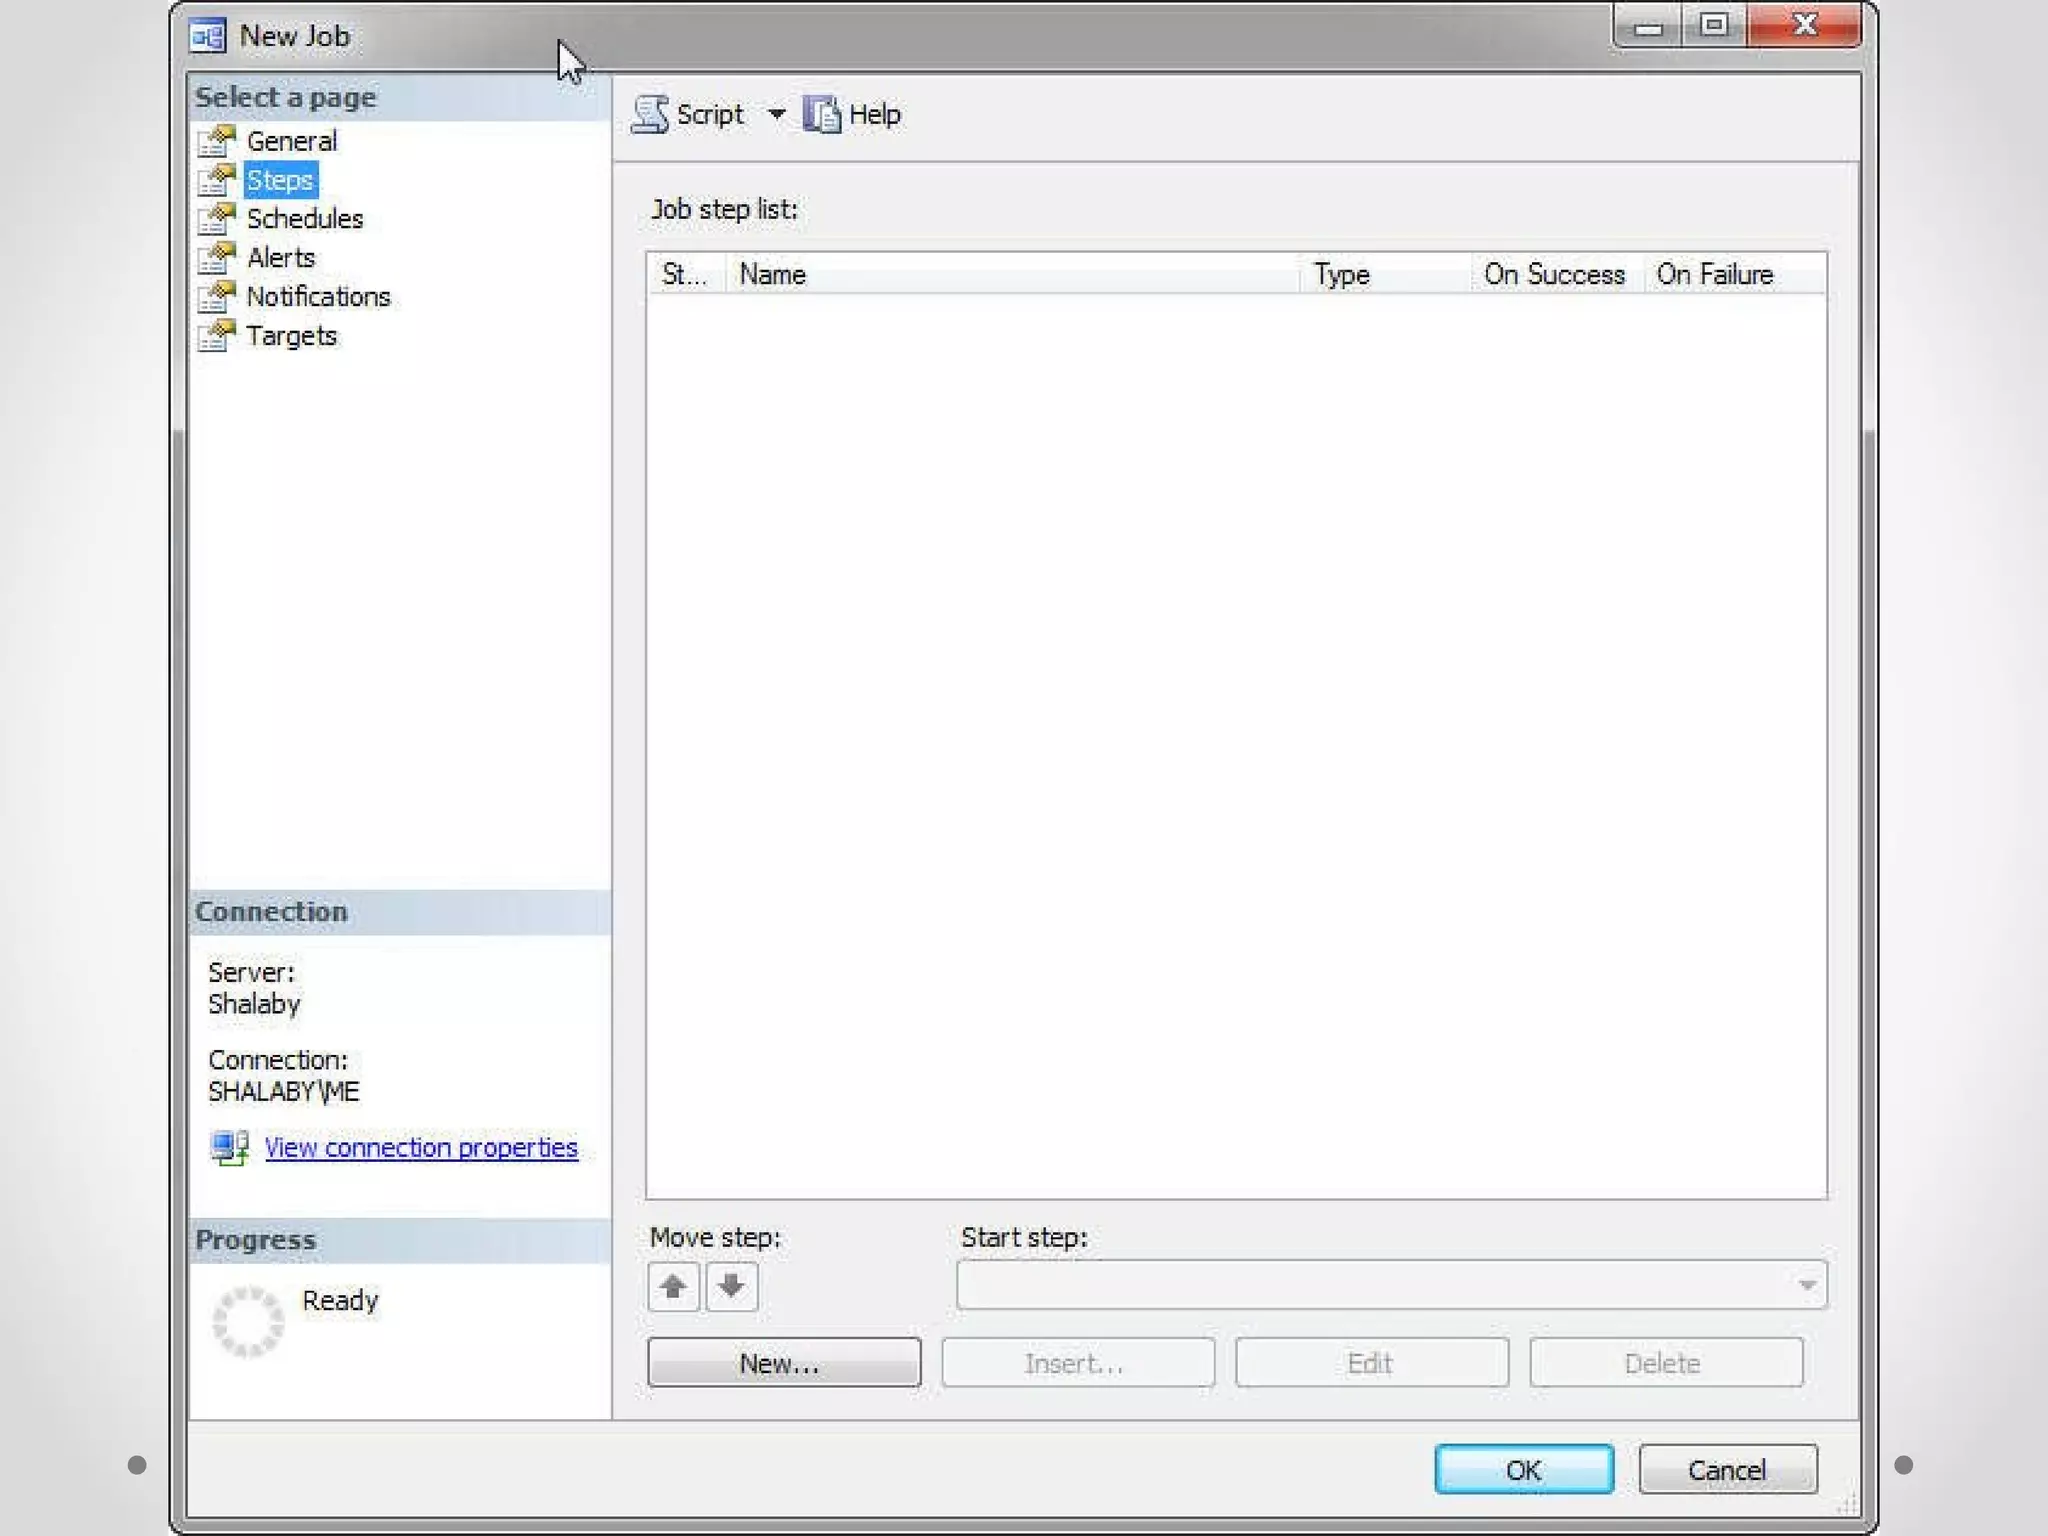This screenshot has height=1536, width=2048.
Task: Switch to the Schedules page label
Action: tap(304, 219)
